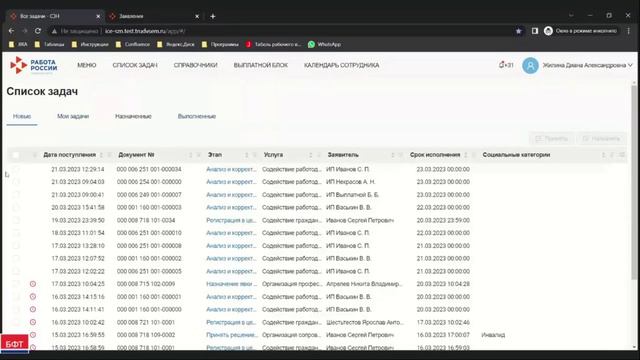Click applicant ИП Некрасов А. Н.
640x360 pixels.
pyautogui.click(x=351, y=182)
